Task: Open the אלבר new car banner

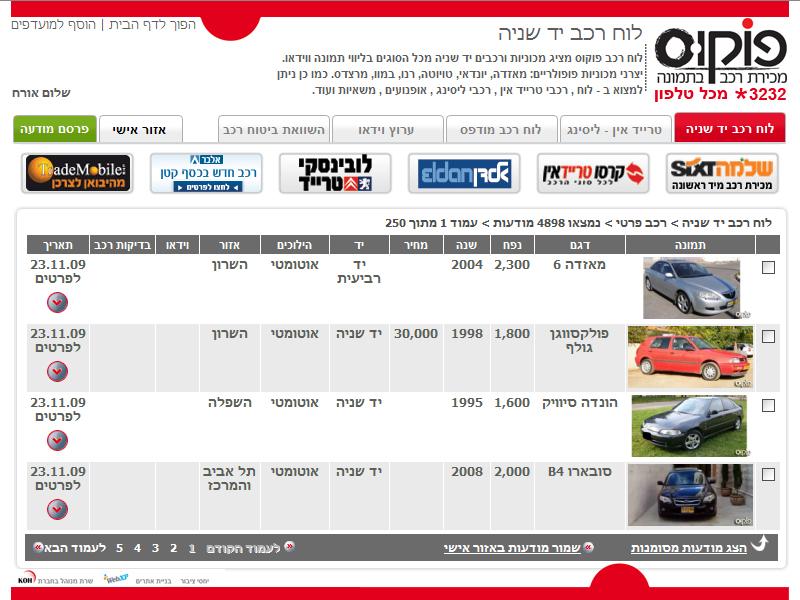Action: [x=206, y=173]
